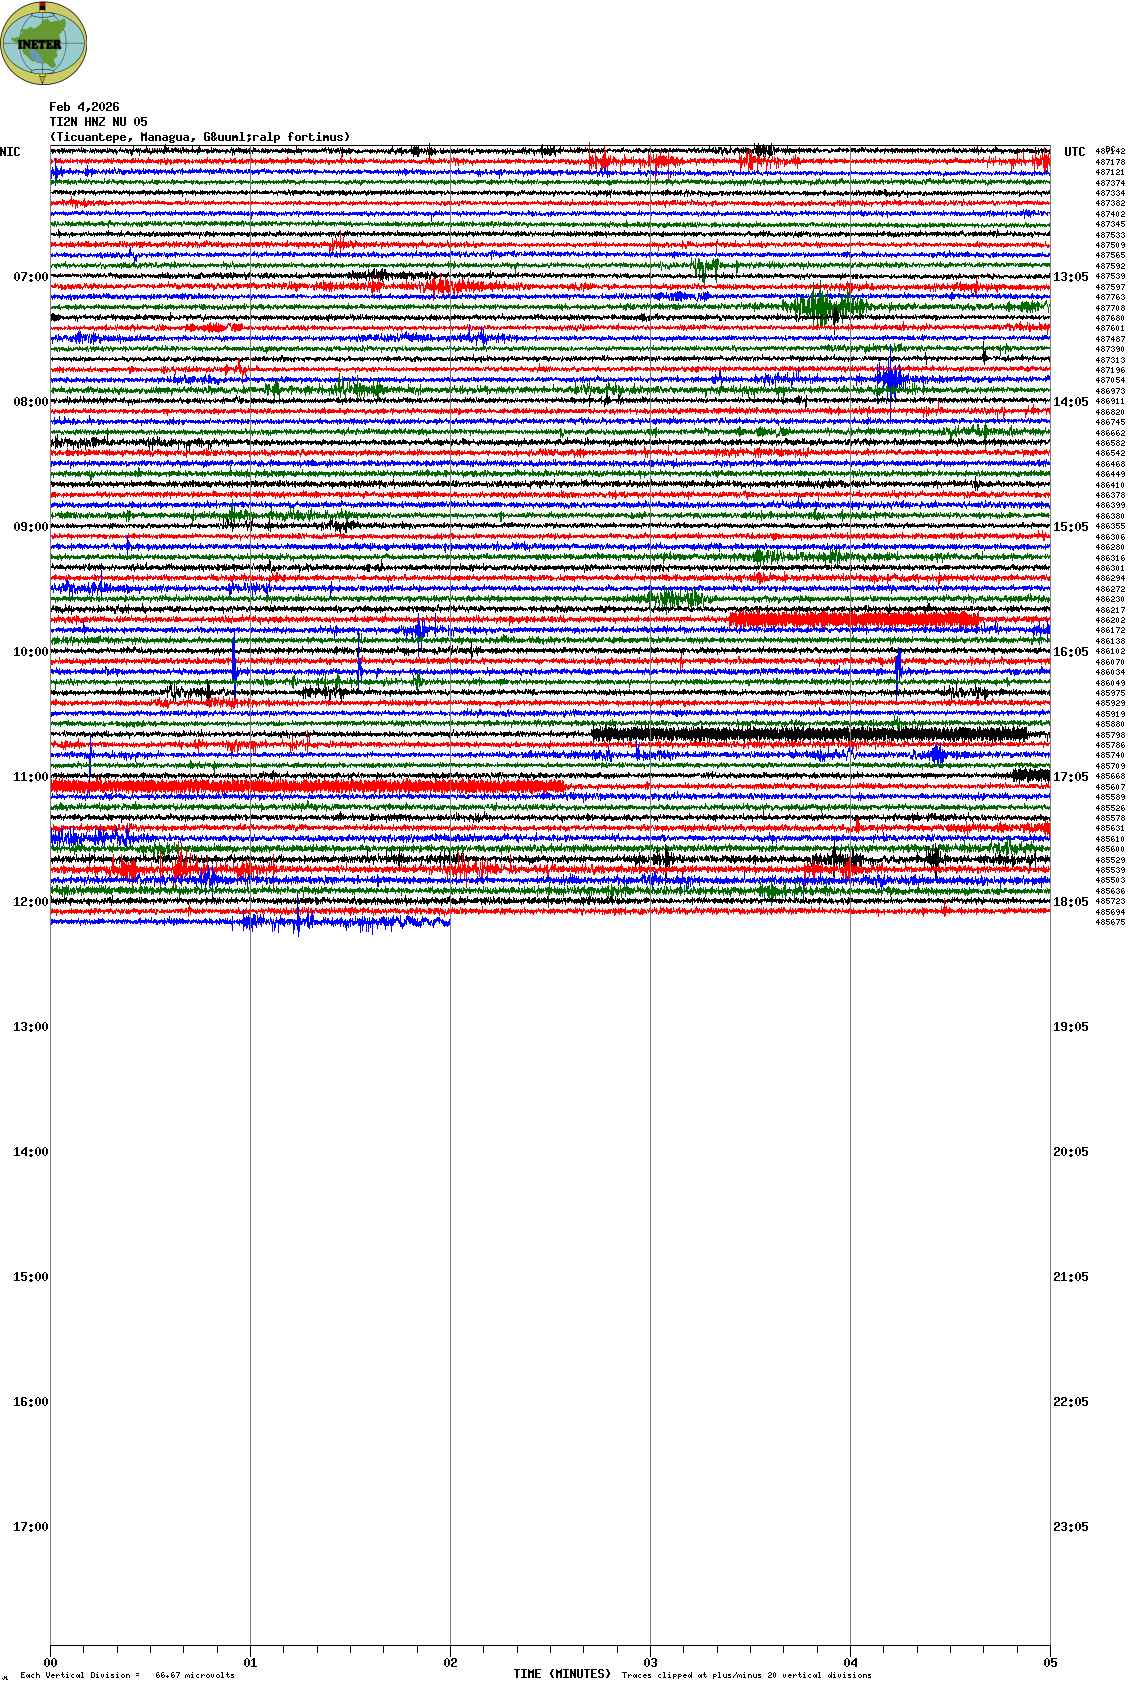Select the 12:00 local time marker

(30, 902)
